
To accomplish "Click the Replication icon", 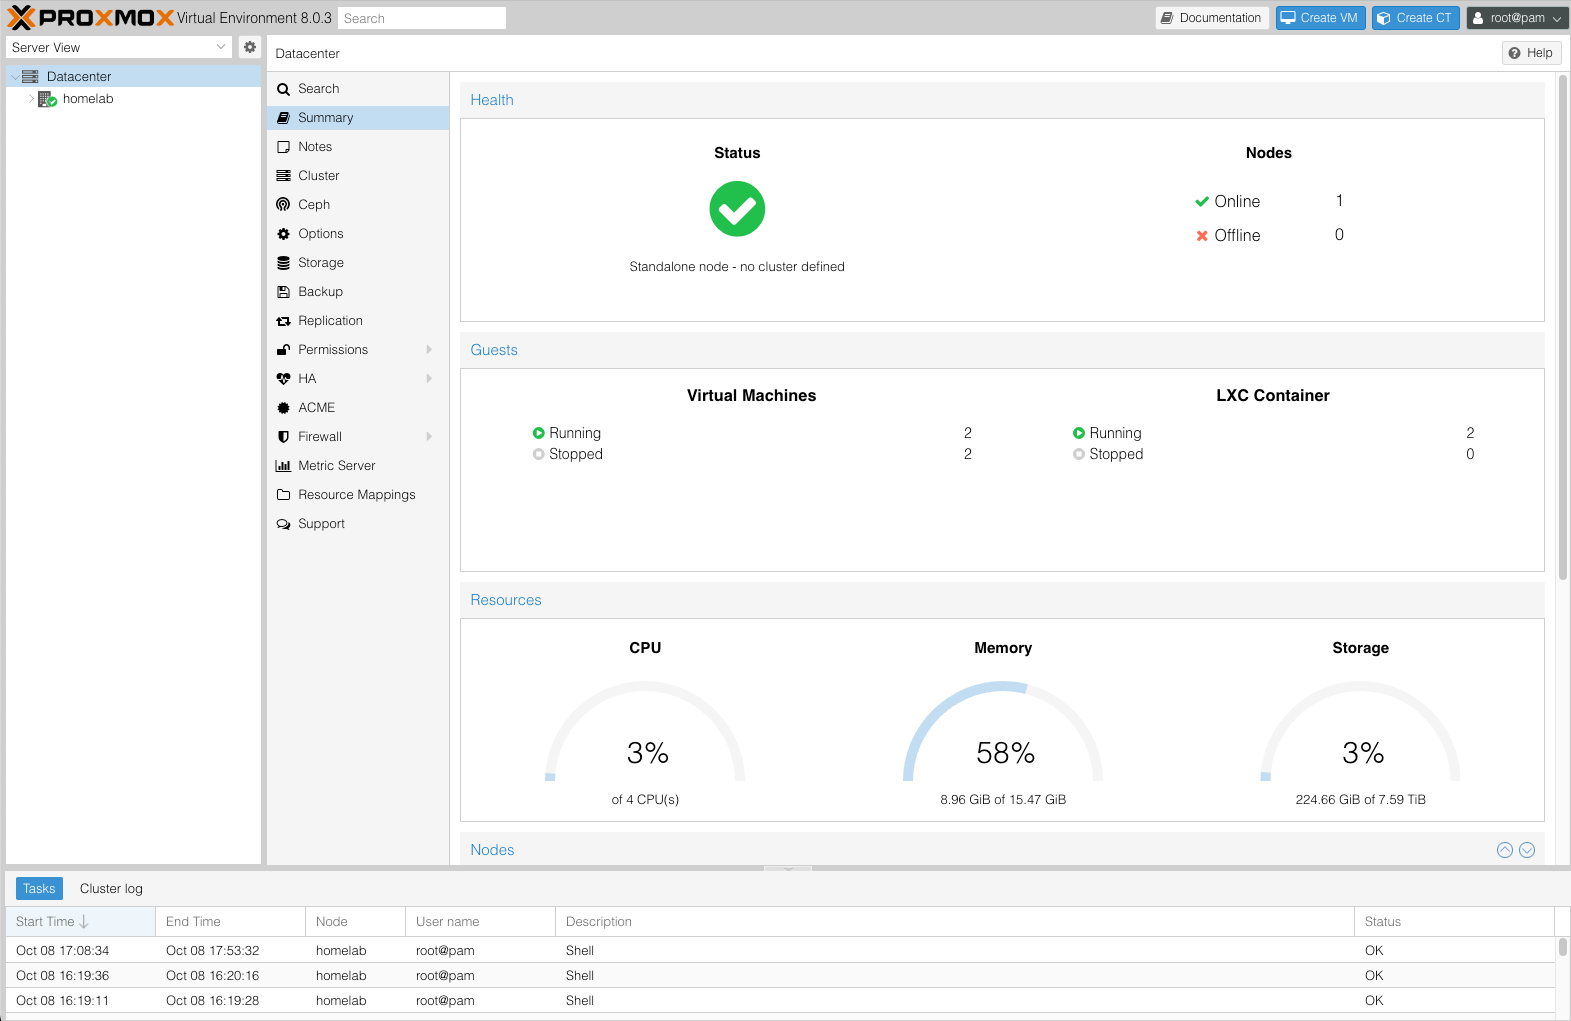I will [x=284, y=321].
